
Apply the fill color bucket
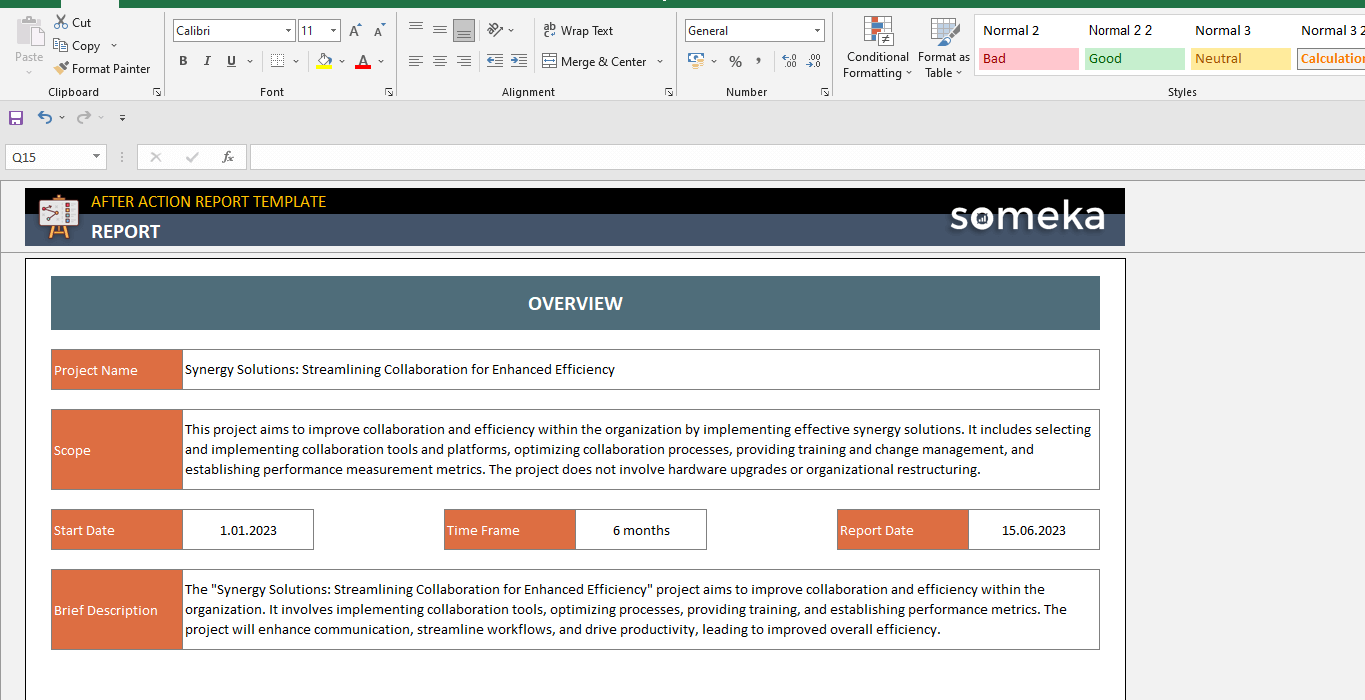tap(323, 61)
